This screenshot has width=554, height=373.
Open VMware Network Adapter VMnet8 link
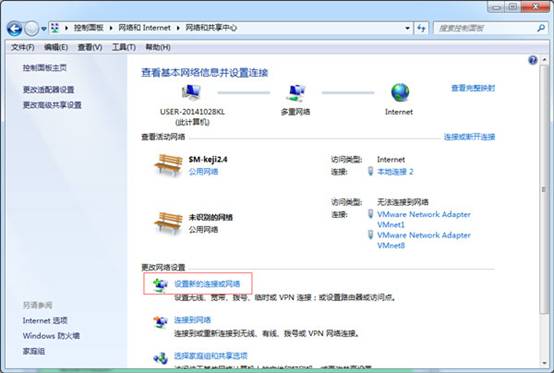[424, 240]
